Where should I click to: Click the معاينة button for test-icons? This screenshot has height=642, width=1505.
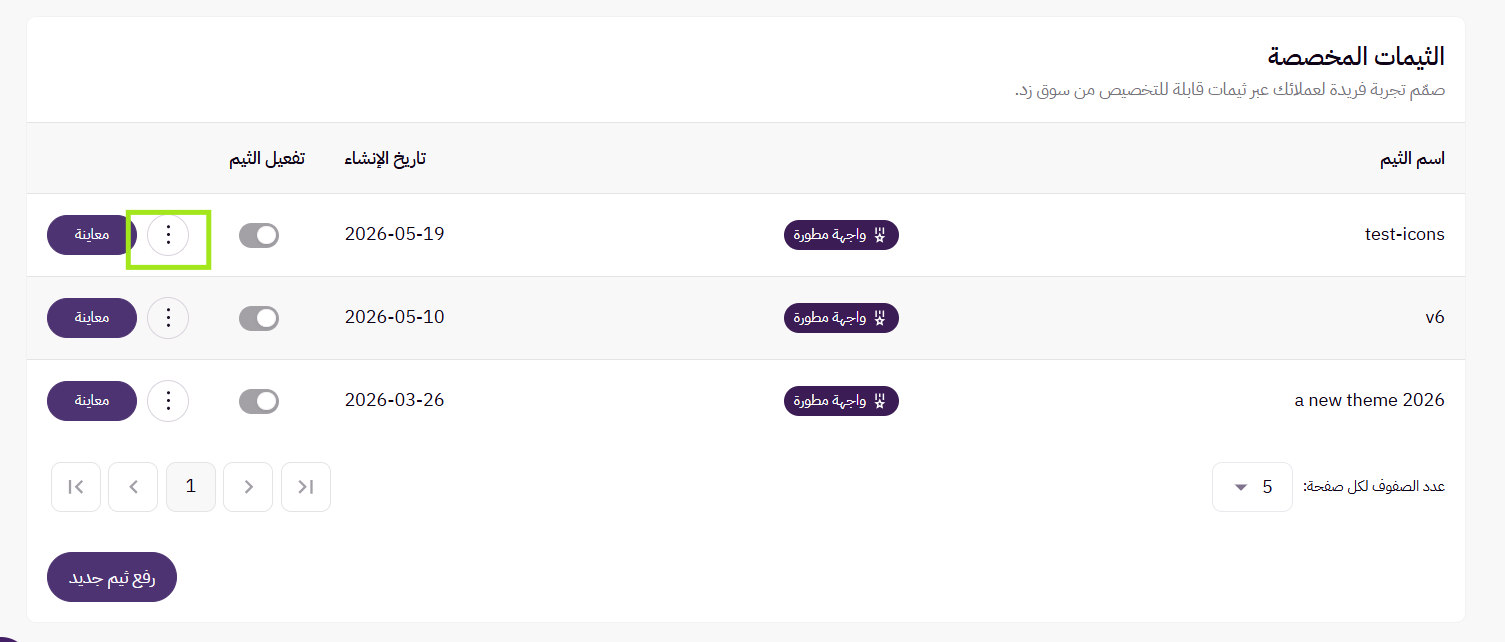click(92, 235)
